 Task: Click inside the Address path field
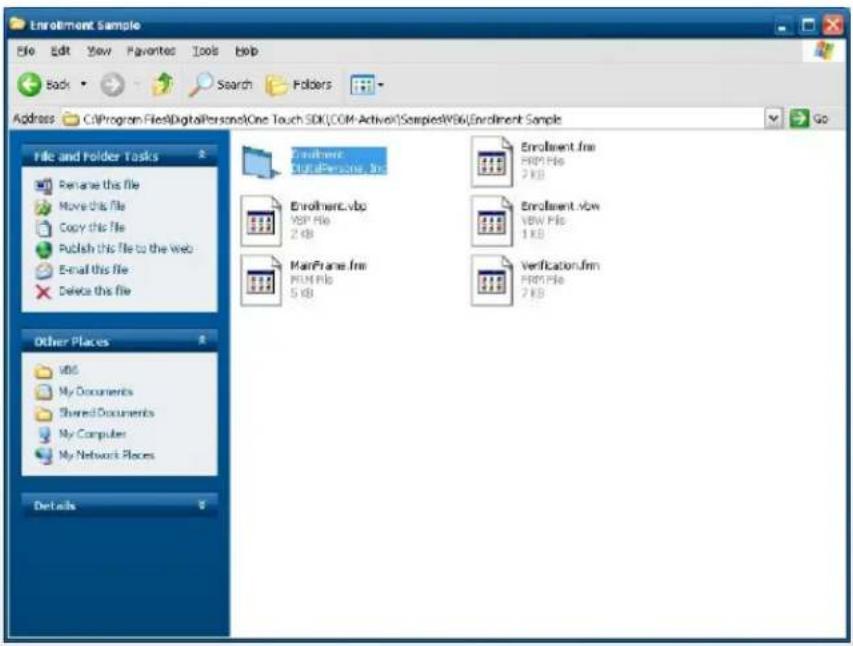pos(413,119)
